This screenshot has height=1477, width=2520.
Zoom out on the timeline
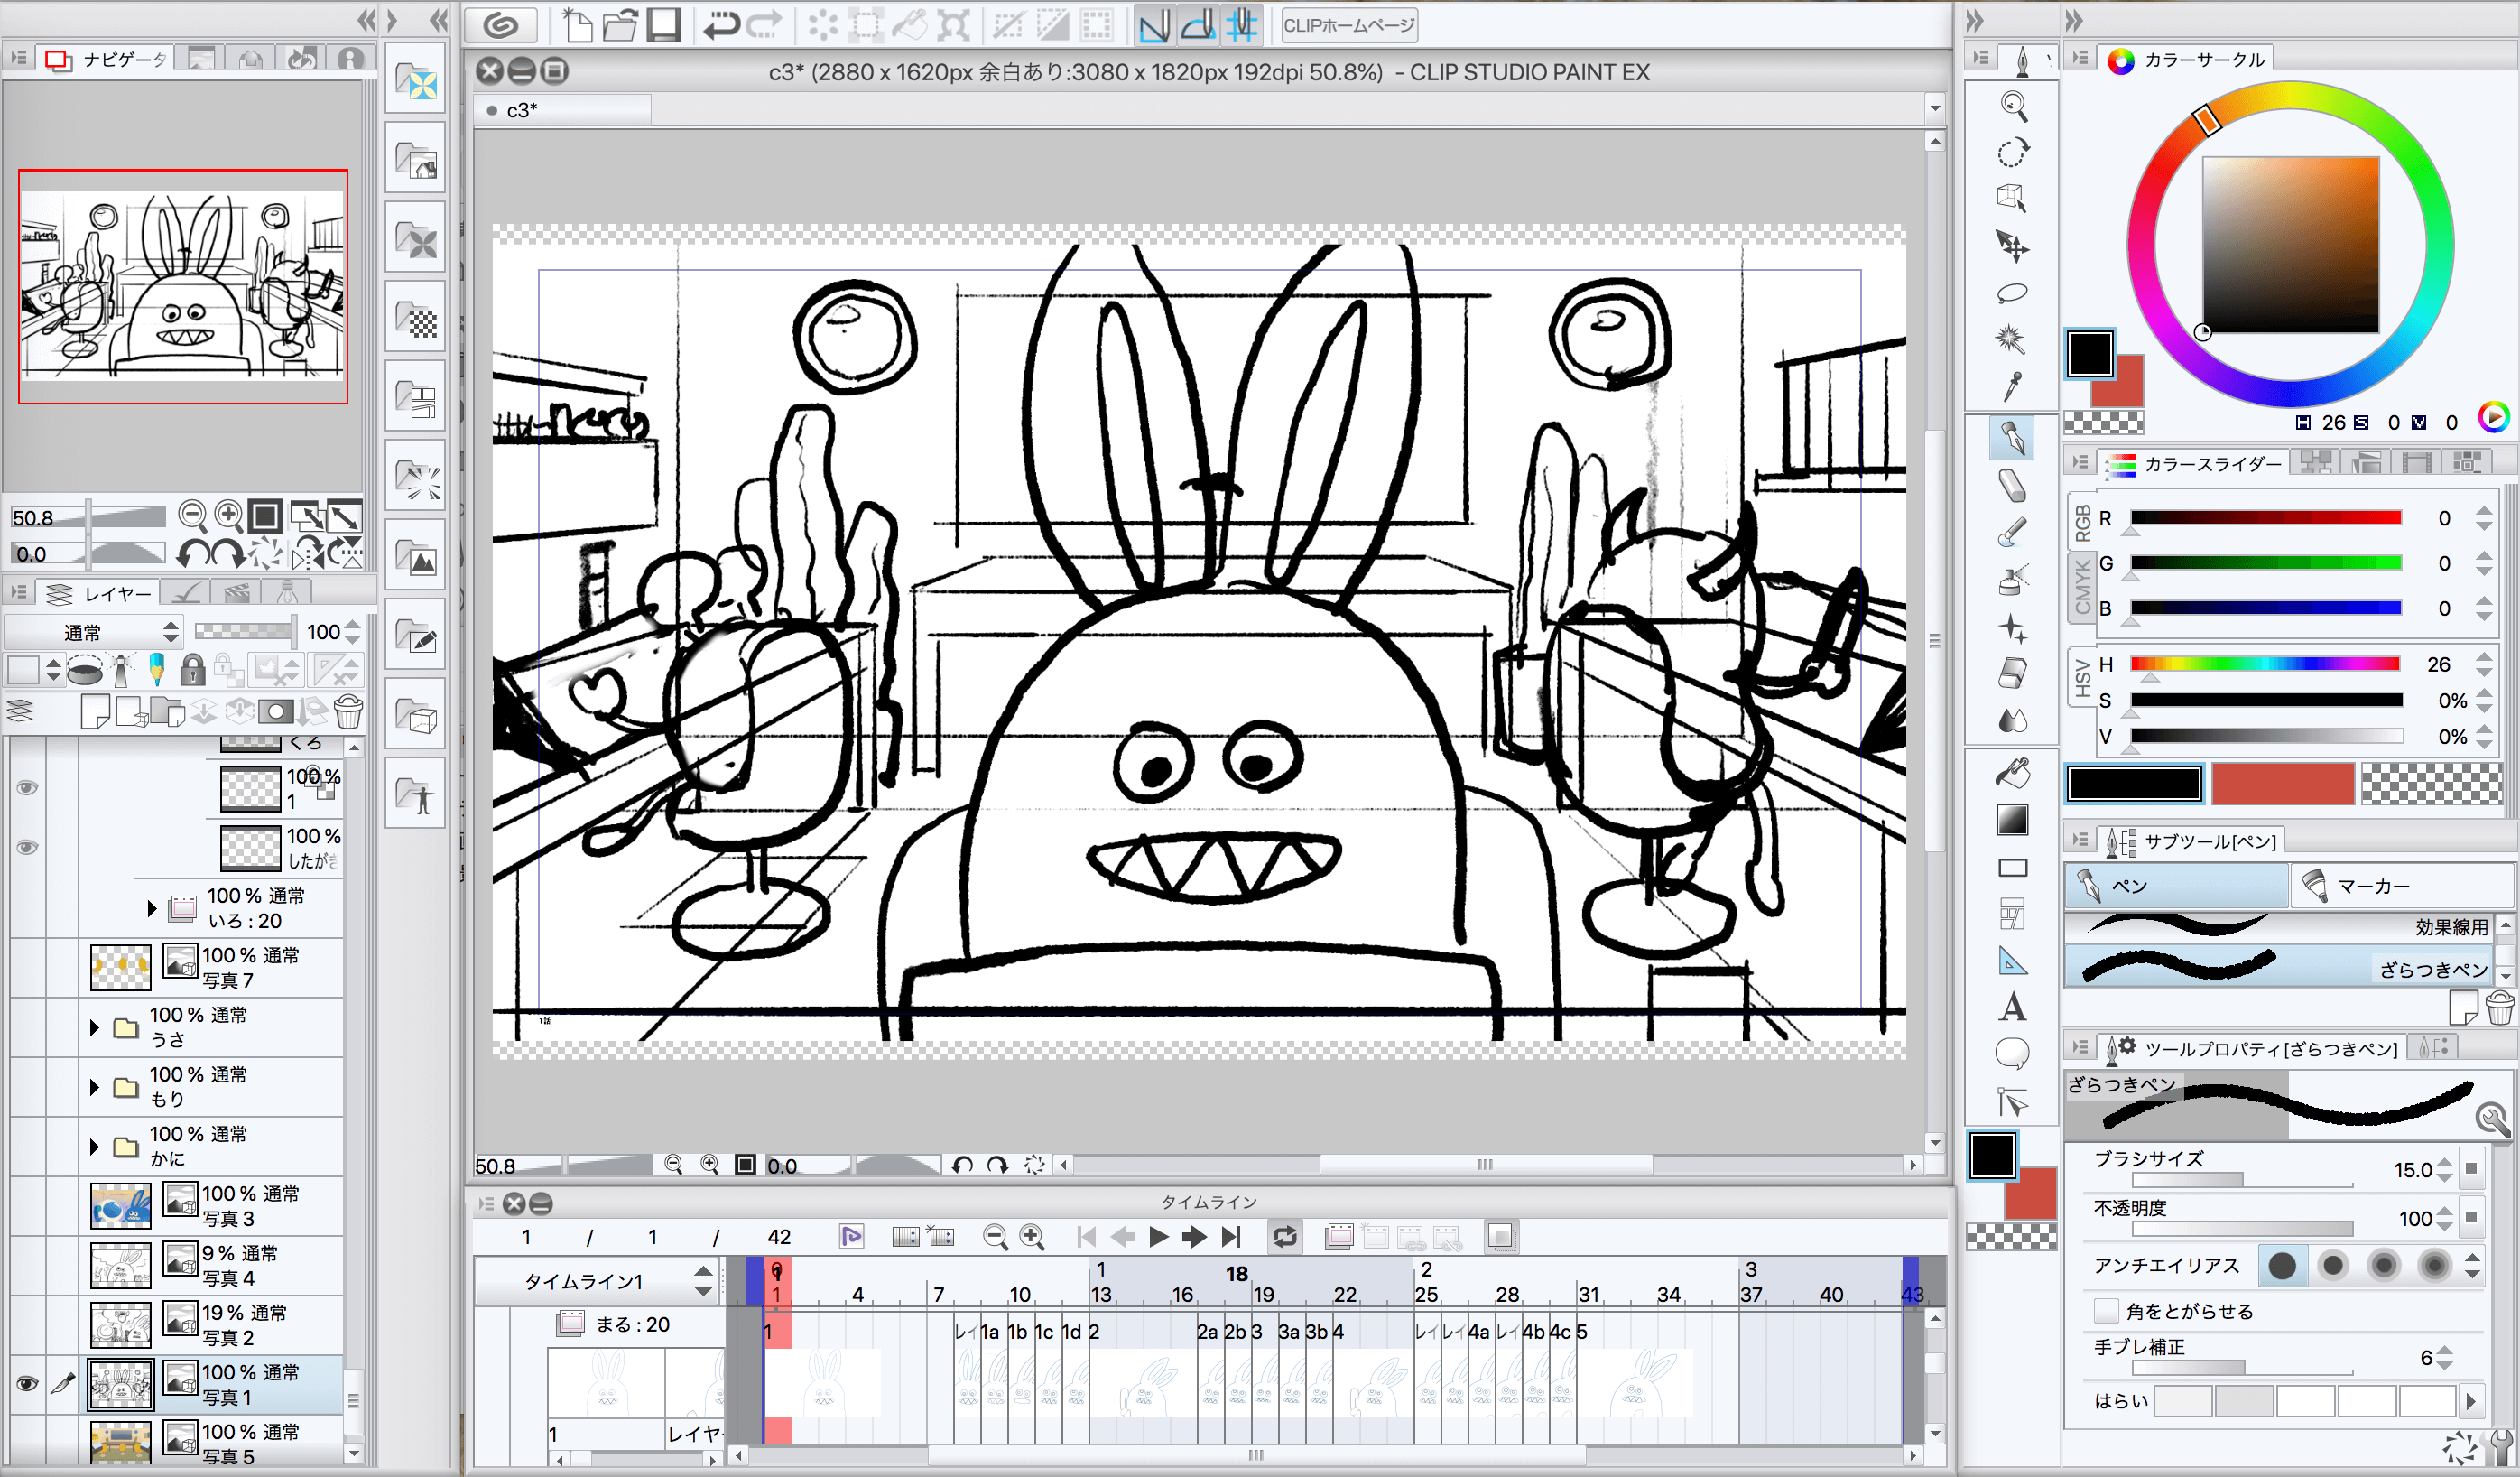point(995,1237)
